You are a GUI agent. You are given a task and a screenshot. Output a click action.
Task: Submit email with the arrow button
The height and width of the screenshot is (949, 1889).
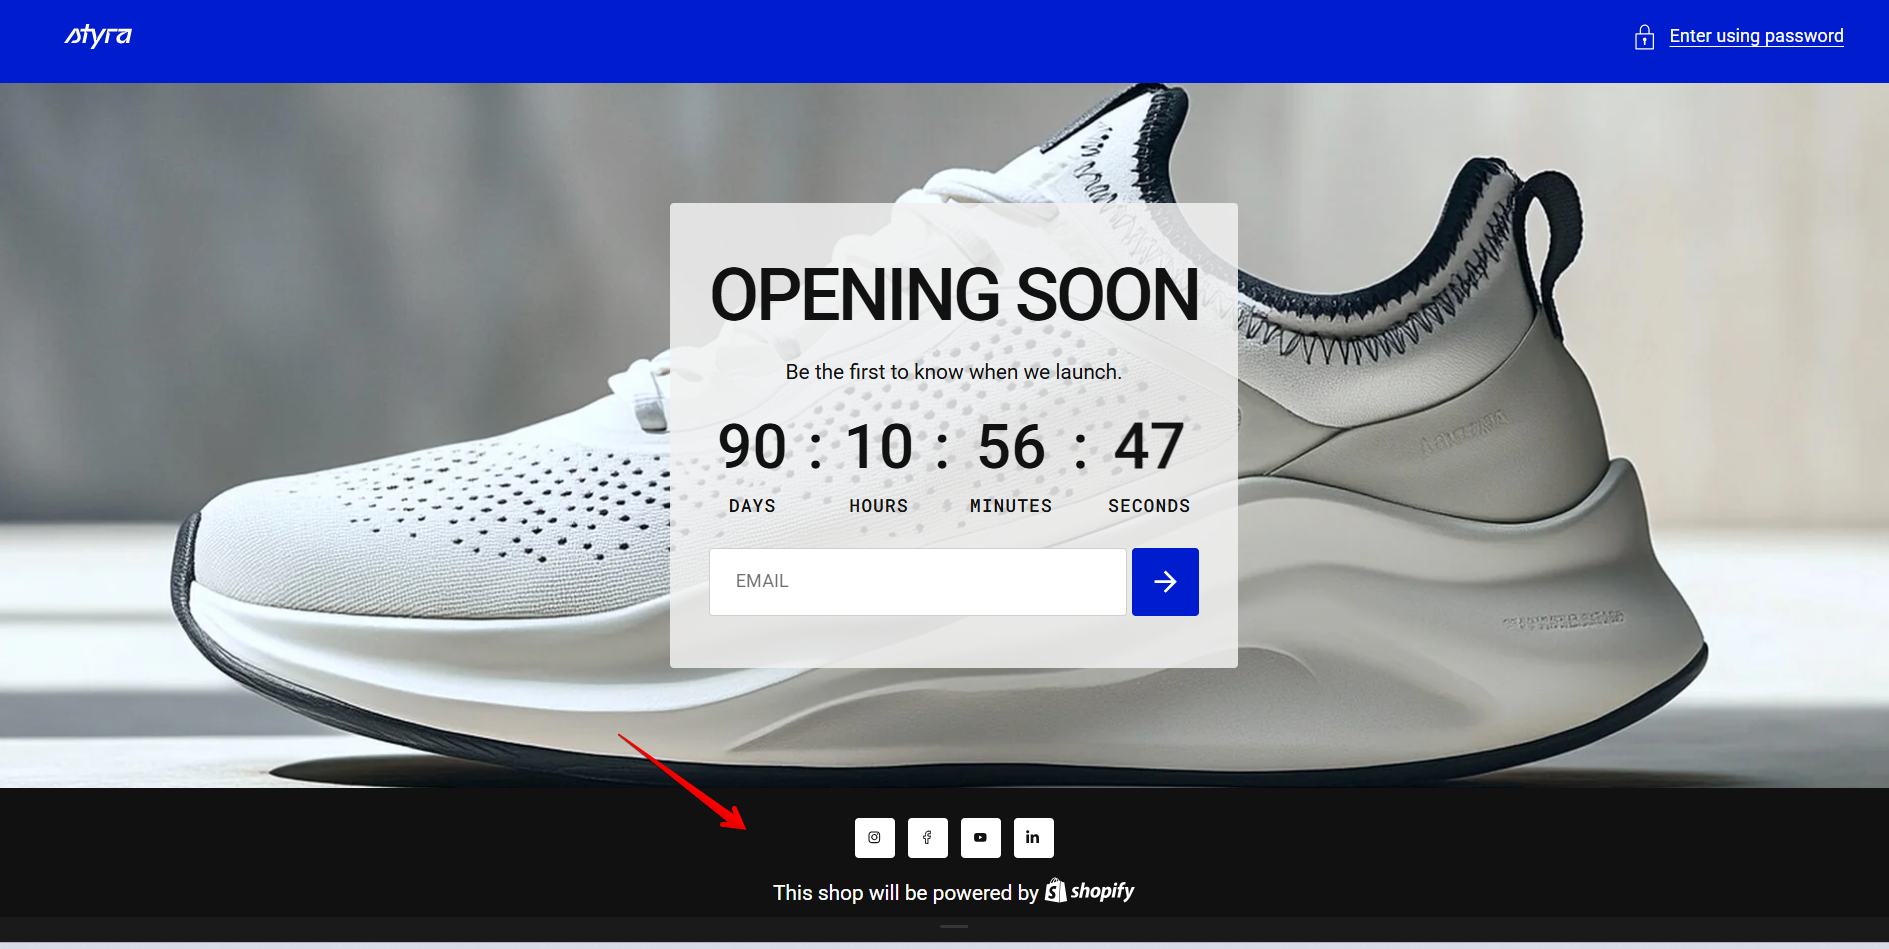click(1165, 582)
